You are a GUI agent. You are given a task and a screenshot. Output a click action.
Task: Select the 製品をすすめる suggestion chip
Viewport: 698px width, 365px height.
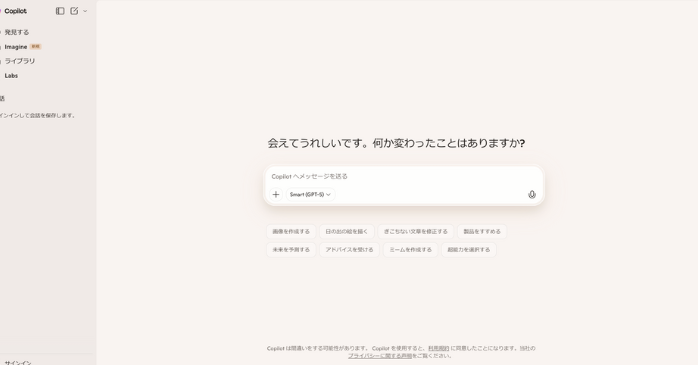(482, 231)
